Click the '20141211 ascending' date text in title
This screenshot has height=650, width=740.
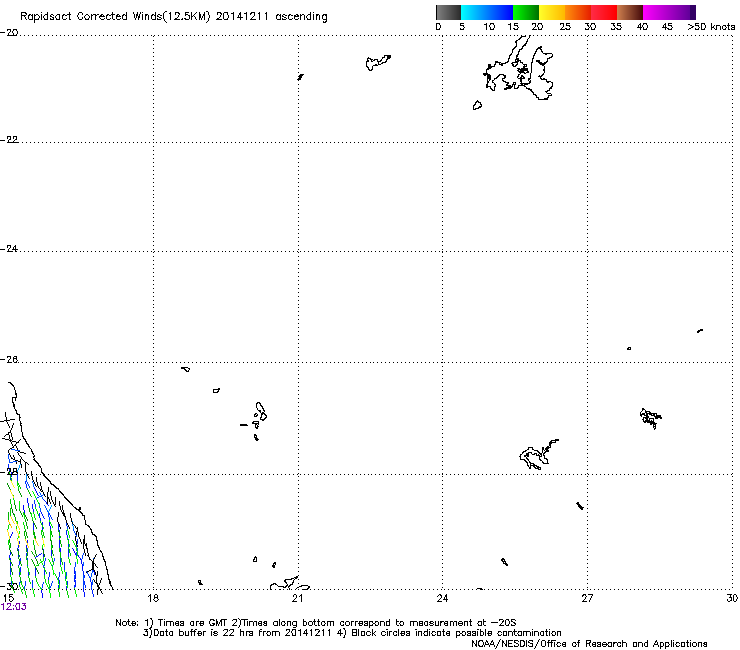[x=271, y=17]
